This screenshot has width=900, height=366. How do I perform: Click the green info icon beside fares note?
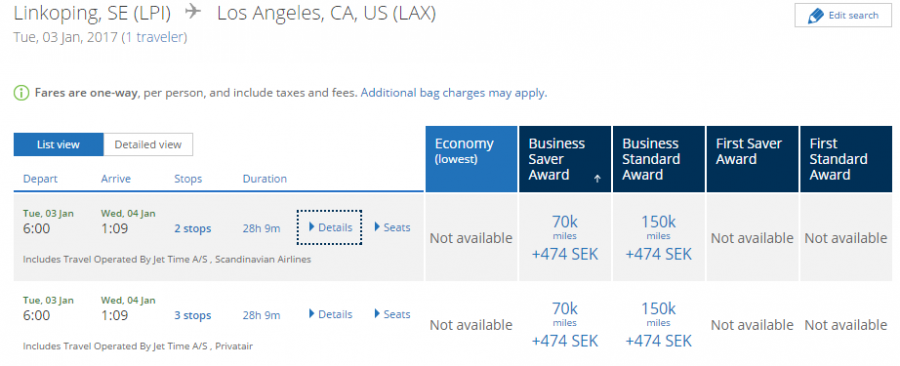click(x=21, y=93)
